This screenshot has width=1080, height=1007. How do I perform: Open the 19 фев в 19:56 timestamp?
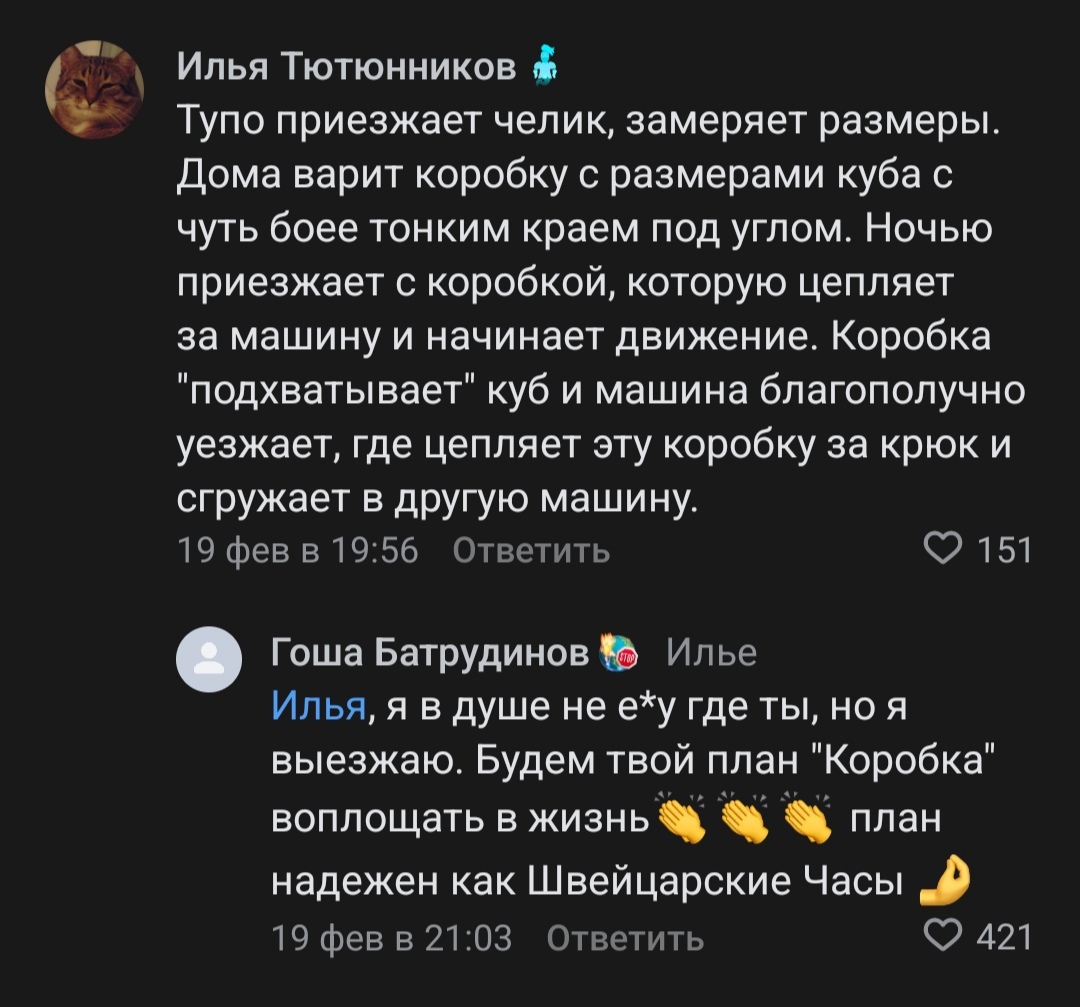coord(298,550)
